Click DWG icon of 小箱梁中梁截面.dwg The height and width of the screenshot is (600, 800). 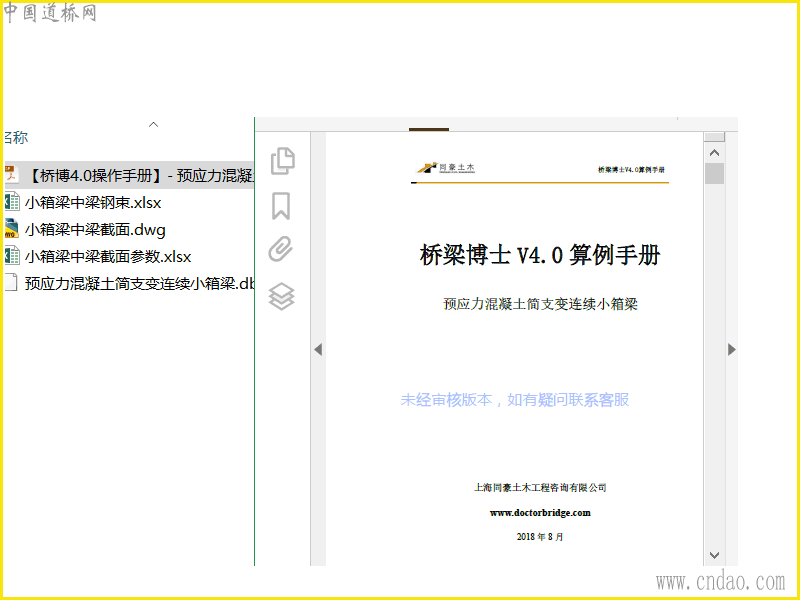[x=12, y=229]
